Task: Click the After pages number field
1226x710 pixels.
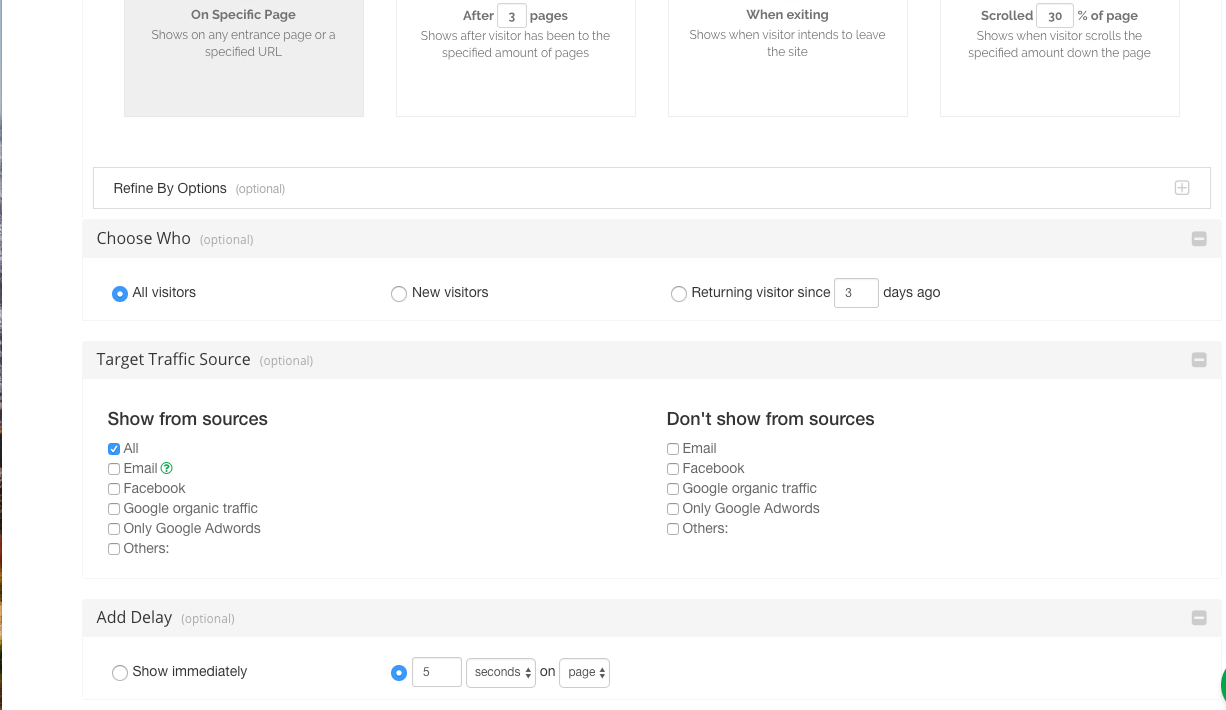Action: point(511,16)
